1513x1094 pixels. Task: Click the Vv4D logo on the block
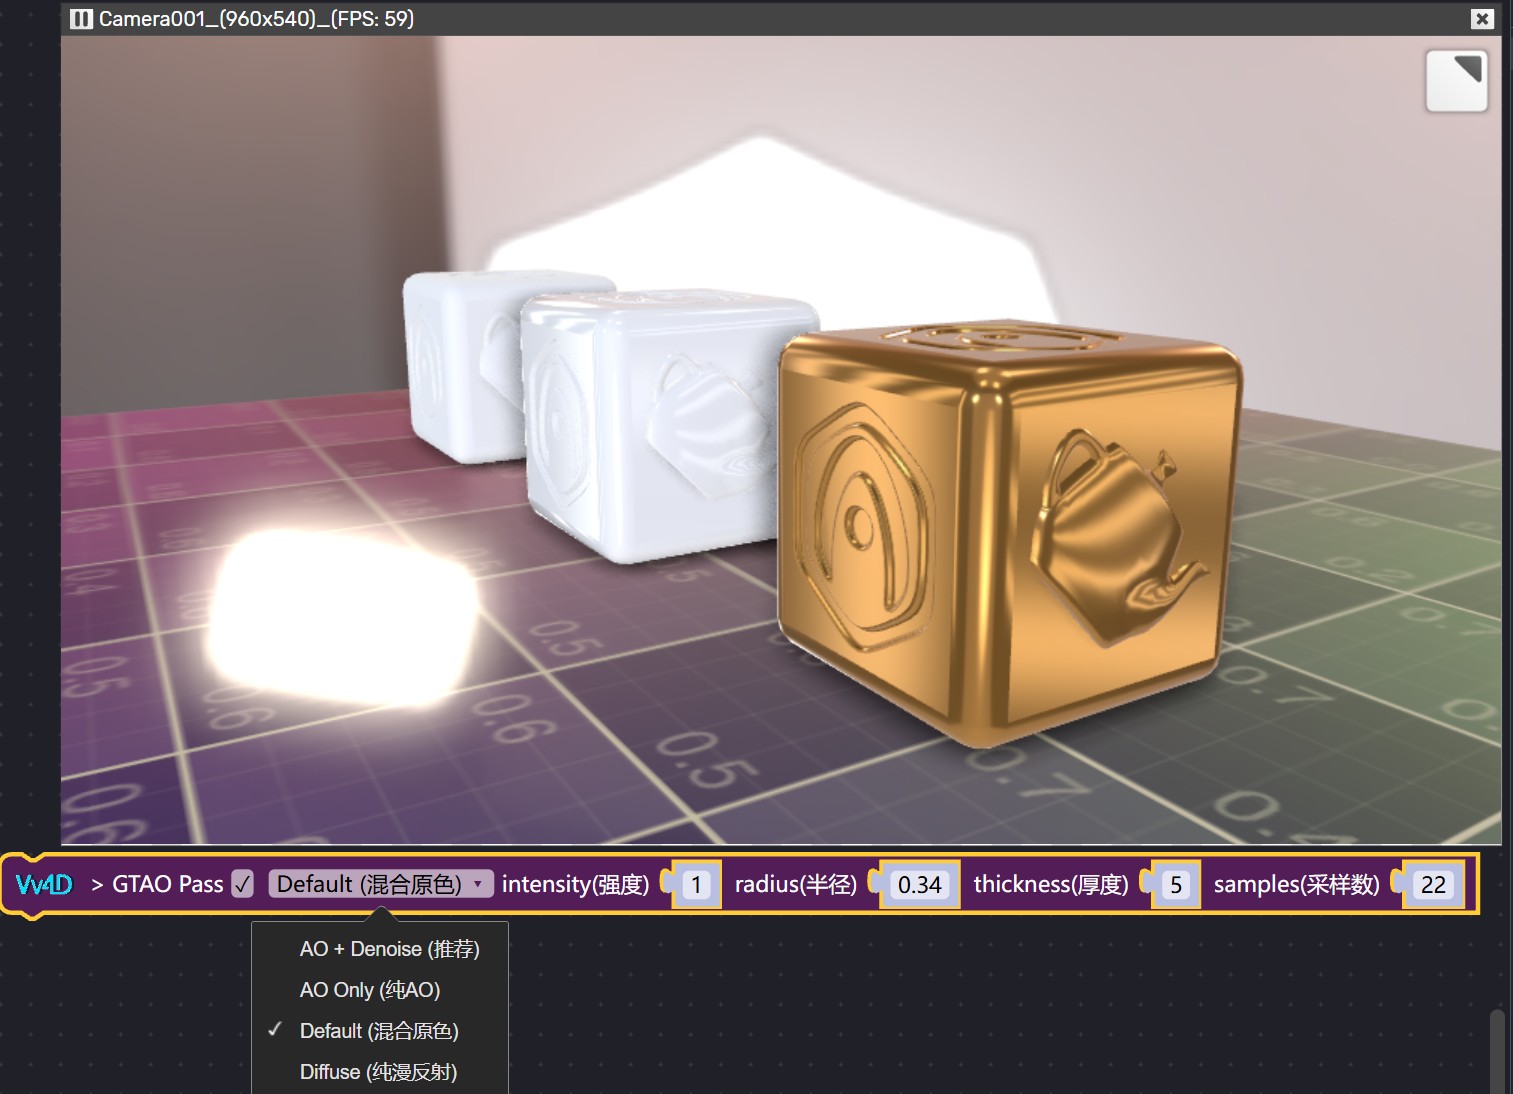(45, 884)
